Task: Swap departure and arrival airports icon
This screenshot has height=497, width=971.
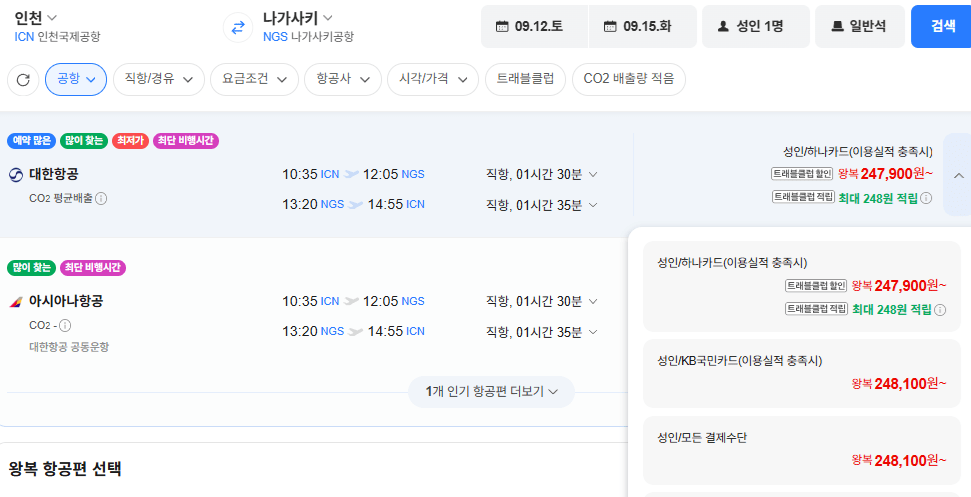Action: (x=238, y=27)
